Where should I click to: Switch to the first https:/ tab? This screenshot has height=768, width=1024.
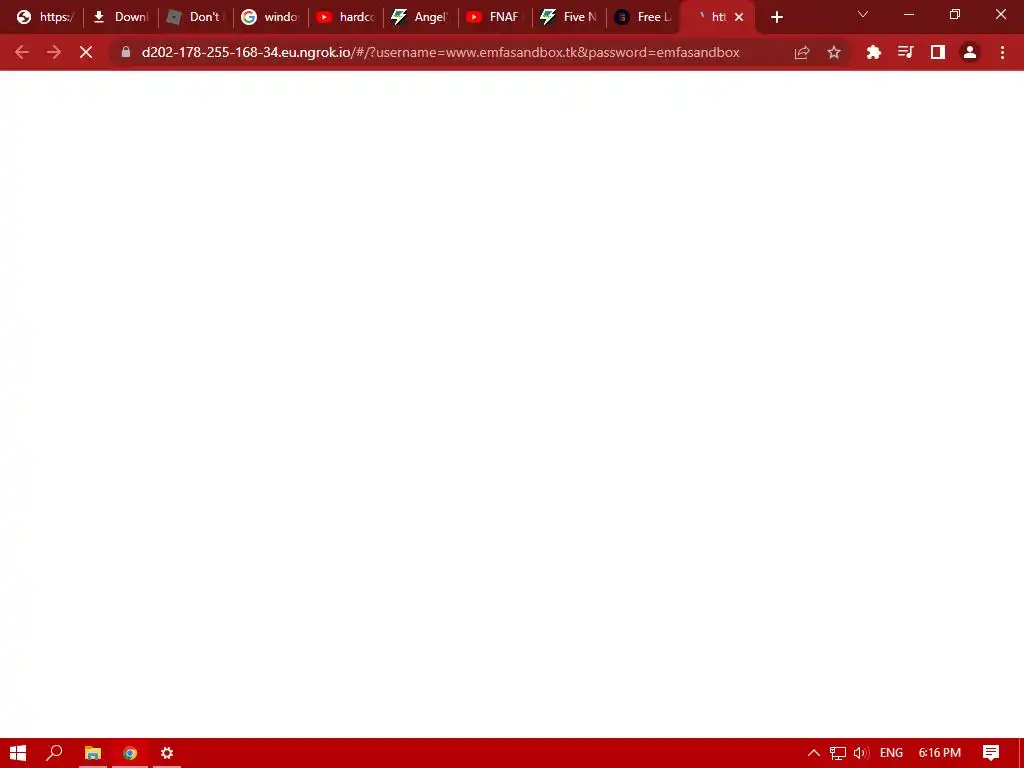[x=46, y=17]
